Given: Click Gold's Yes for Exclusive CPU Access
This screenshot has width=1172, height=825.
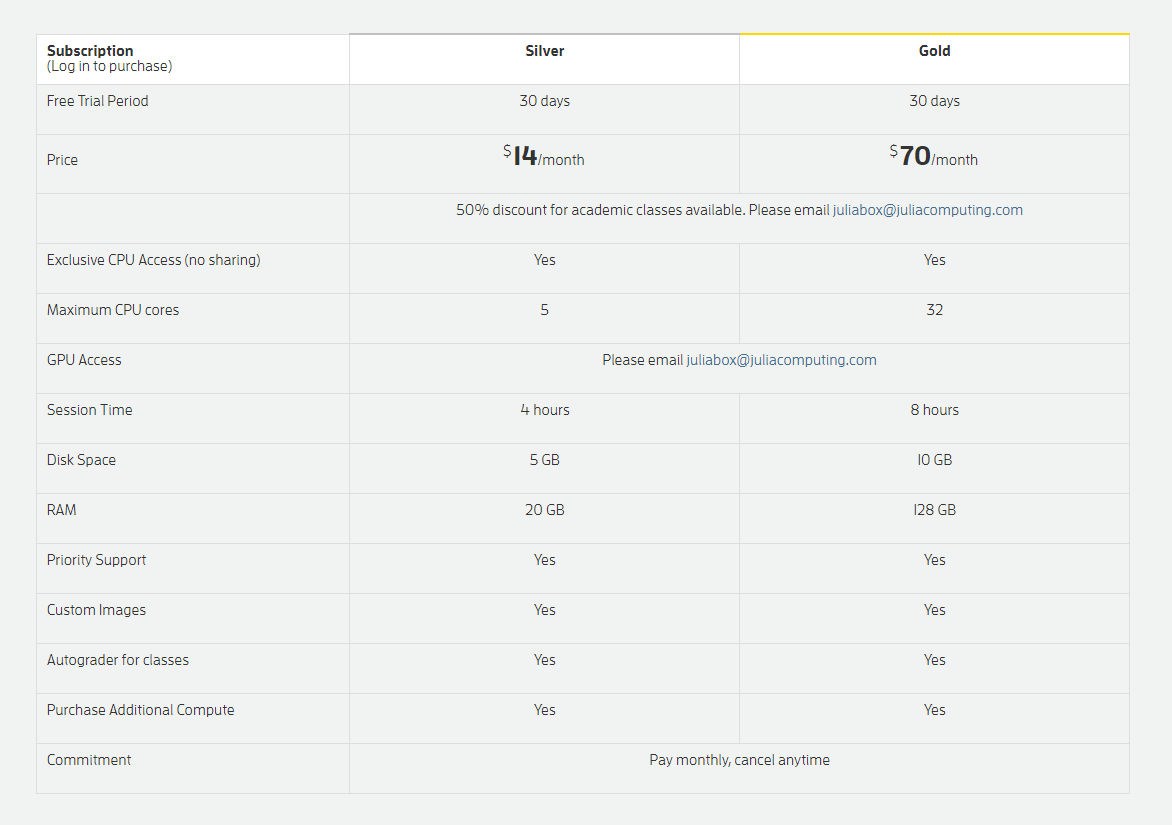Looking at the screenshot, I should point(934,260).
